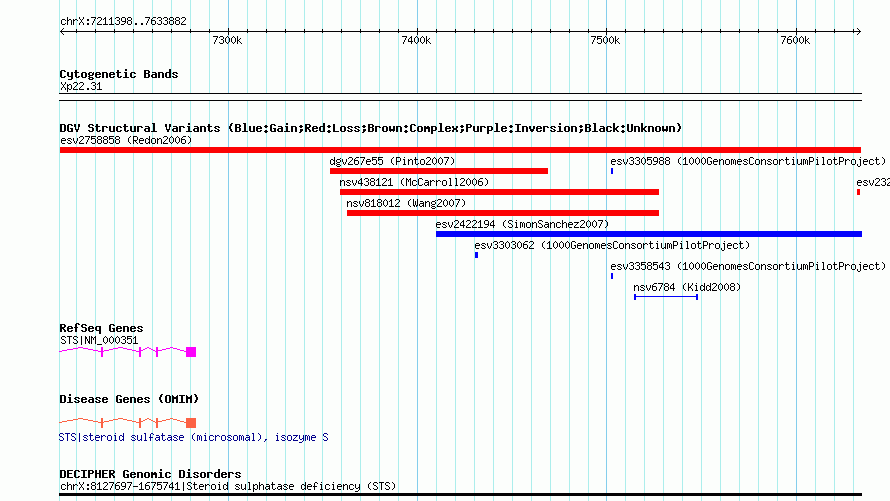Click the ruler's right arrow end
The image size is (890, 501).
click(858, 32)
